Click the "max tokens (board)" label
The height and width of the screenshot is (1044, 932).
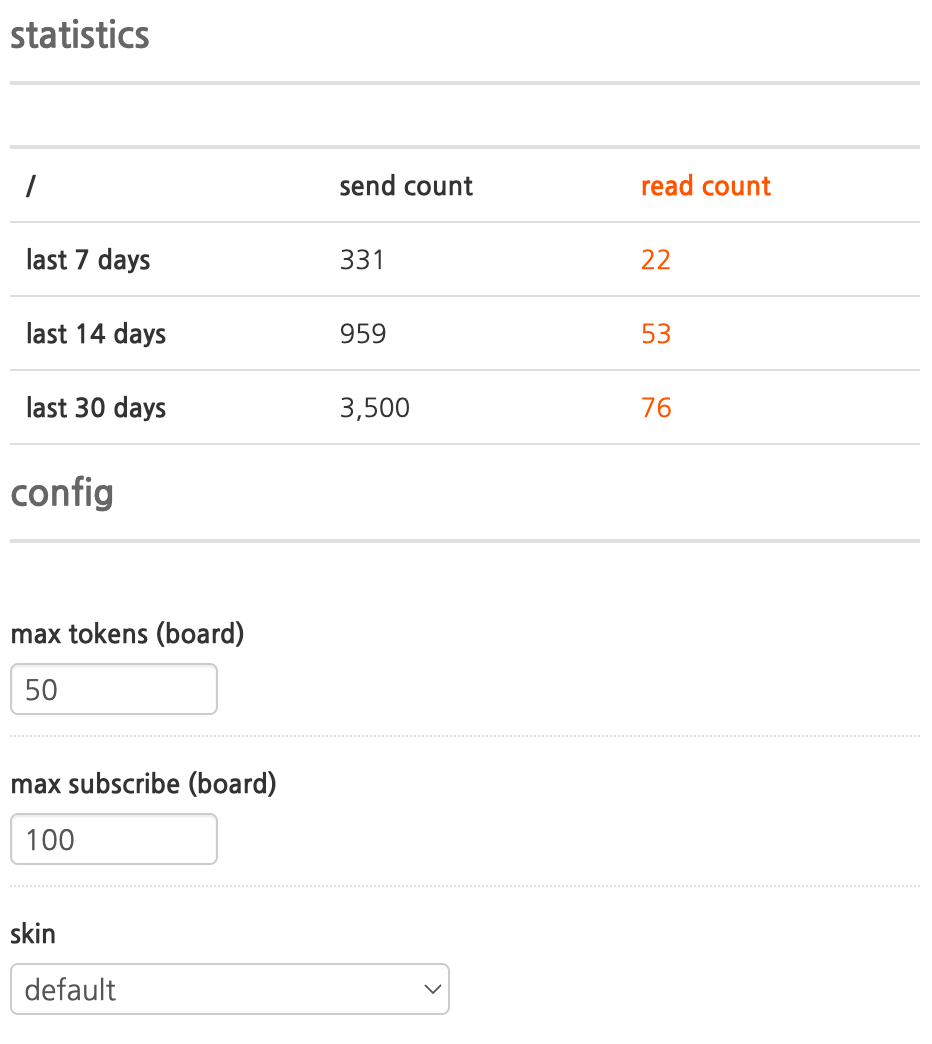tap(127, 634)
